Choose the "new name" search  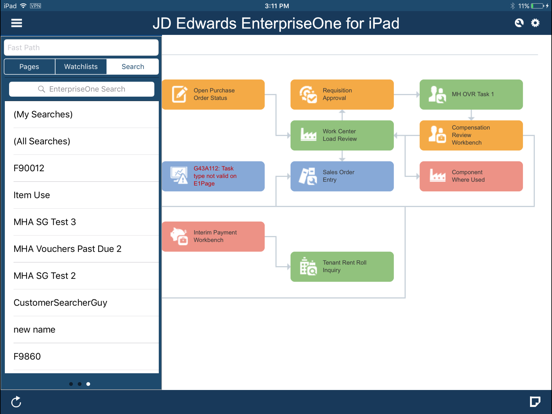click(82, 330)
